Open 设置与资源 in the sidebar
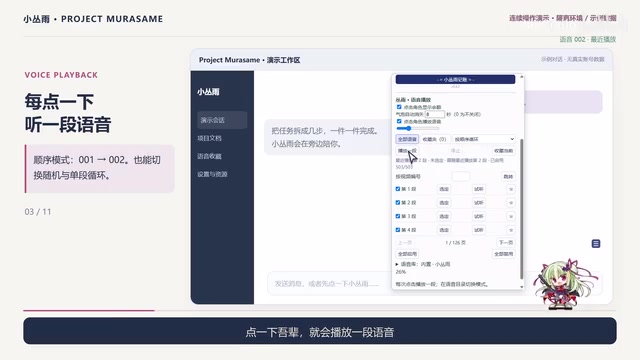640x360 pixels. (x=212, y=174)
